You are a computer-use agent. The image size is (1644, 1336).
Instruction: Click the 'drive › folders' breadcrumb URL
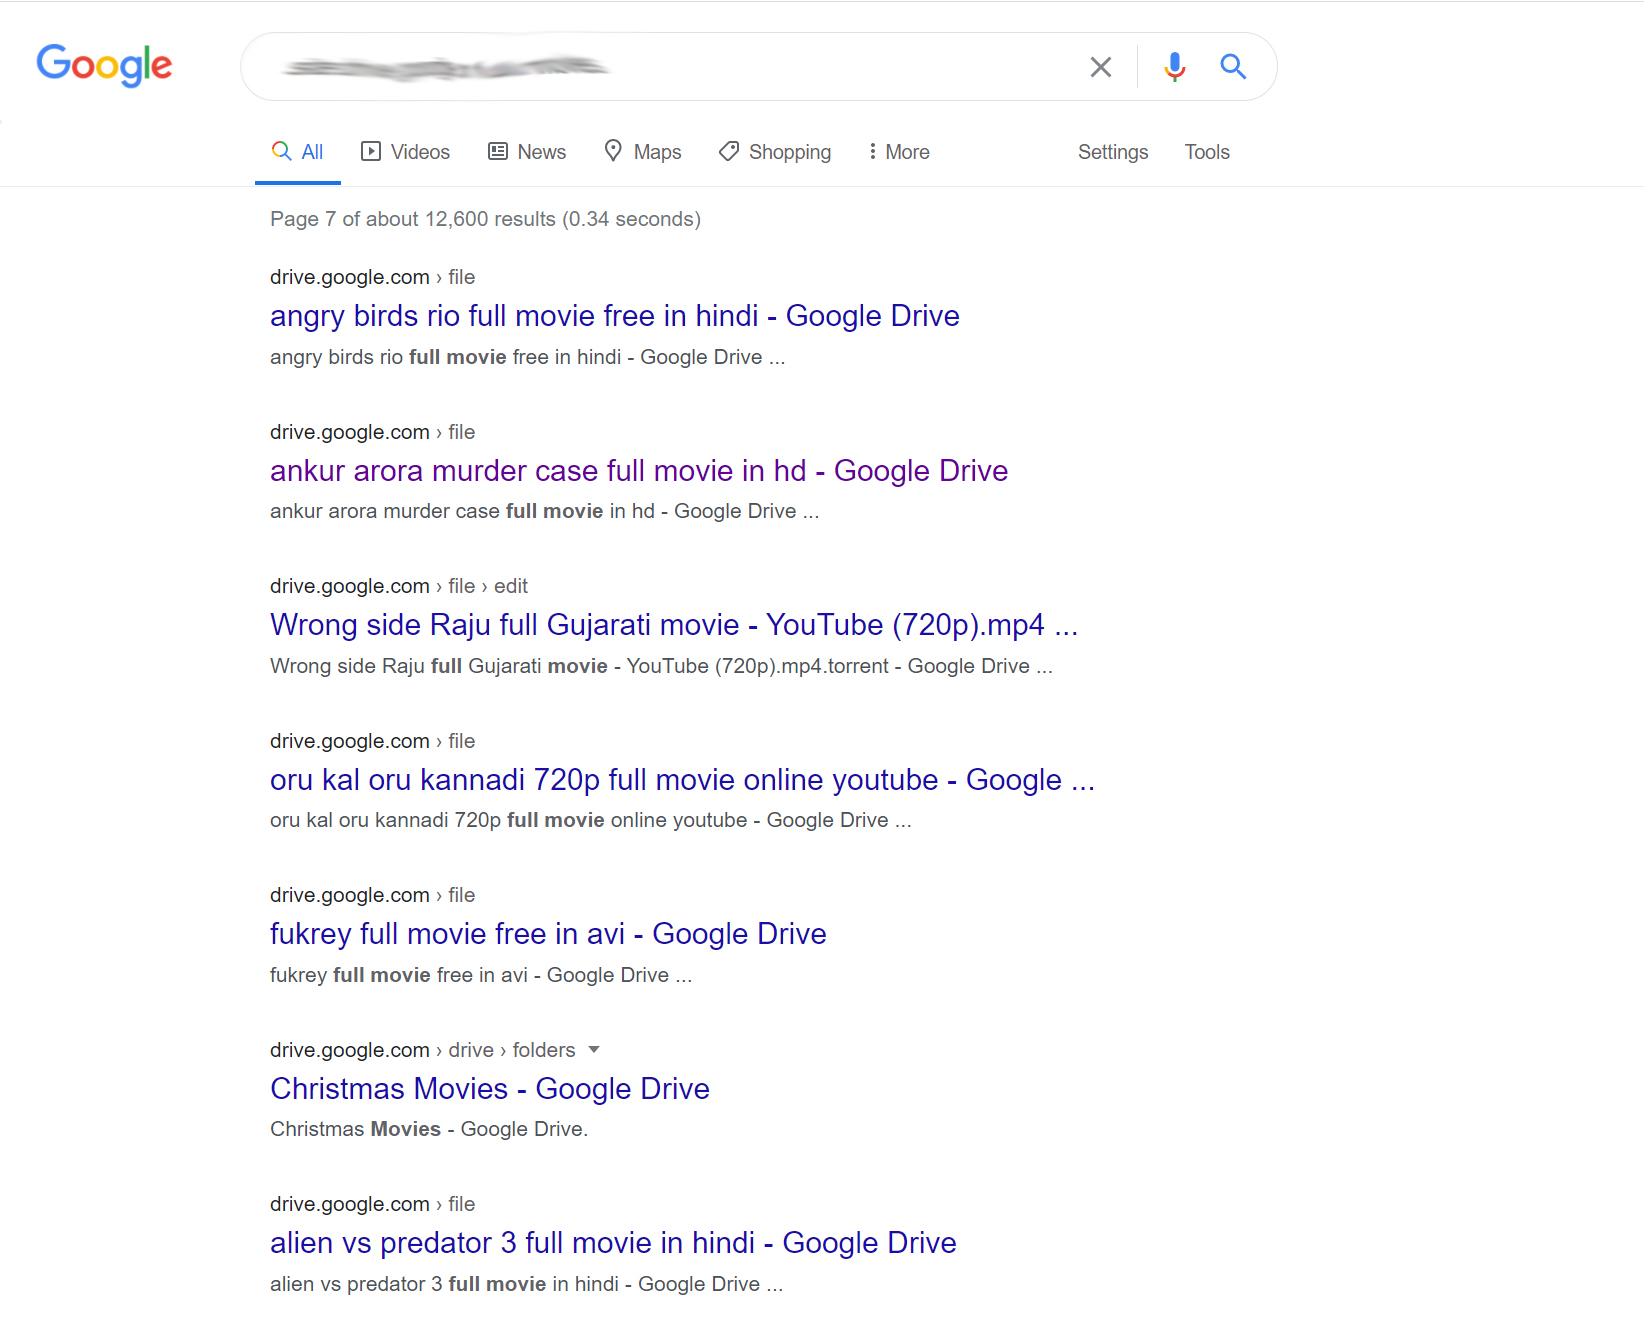click(x=423, y=1050)
